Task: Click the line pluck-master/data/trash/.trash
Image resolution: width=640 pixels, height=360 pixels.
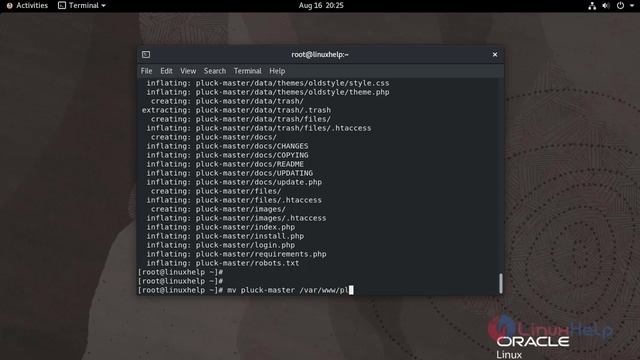Action: coord(236,110)
